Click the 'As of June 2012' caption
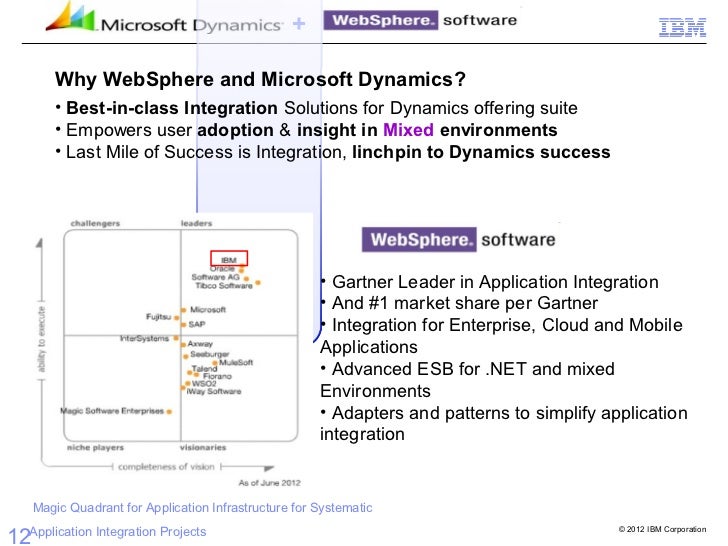 point(269,483)
